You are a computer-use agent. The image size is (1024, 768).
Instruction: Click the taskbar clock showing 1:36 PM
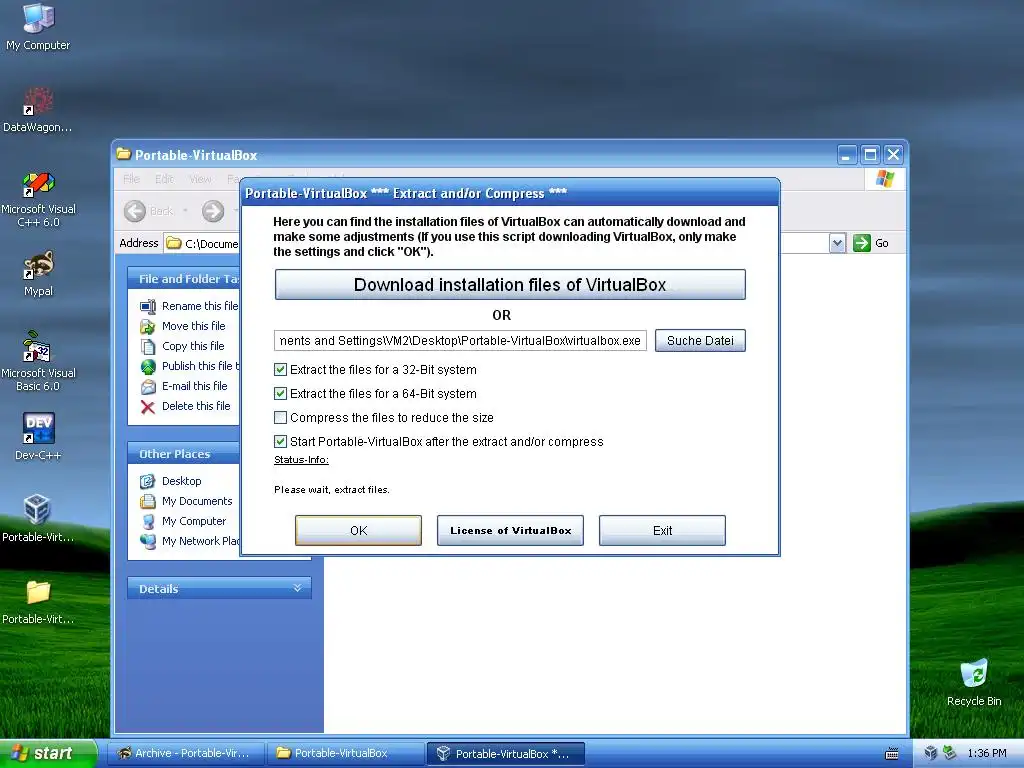click(987, 754)
